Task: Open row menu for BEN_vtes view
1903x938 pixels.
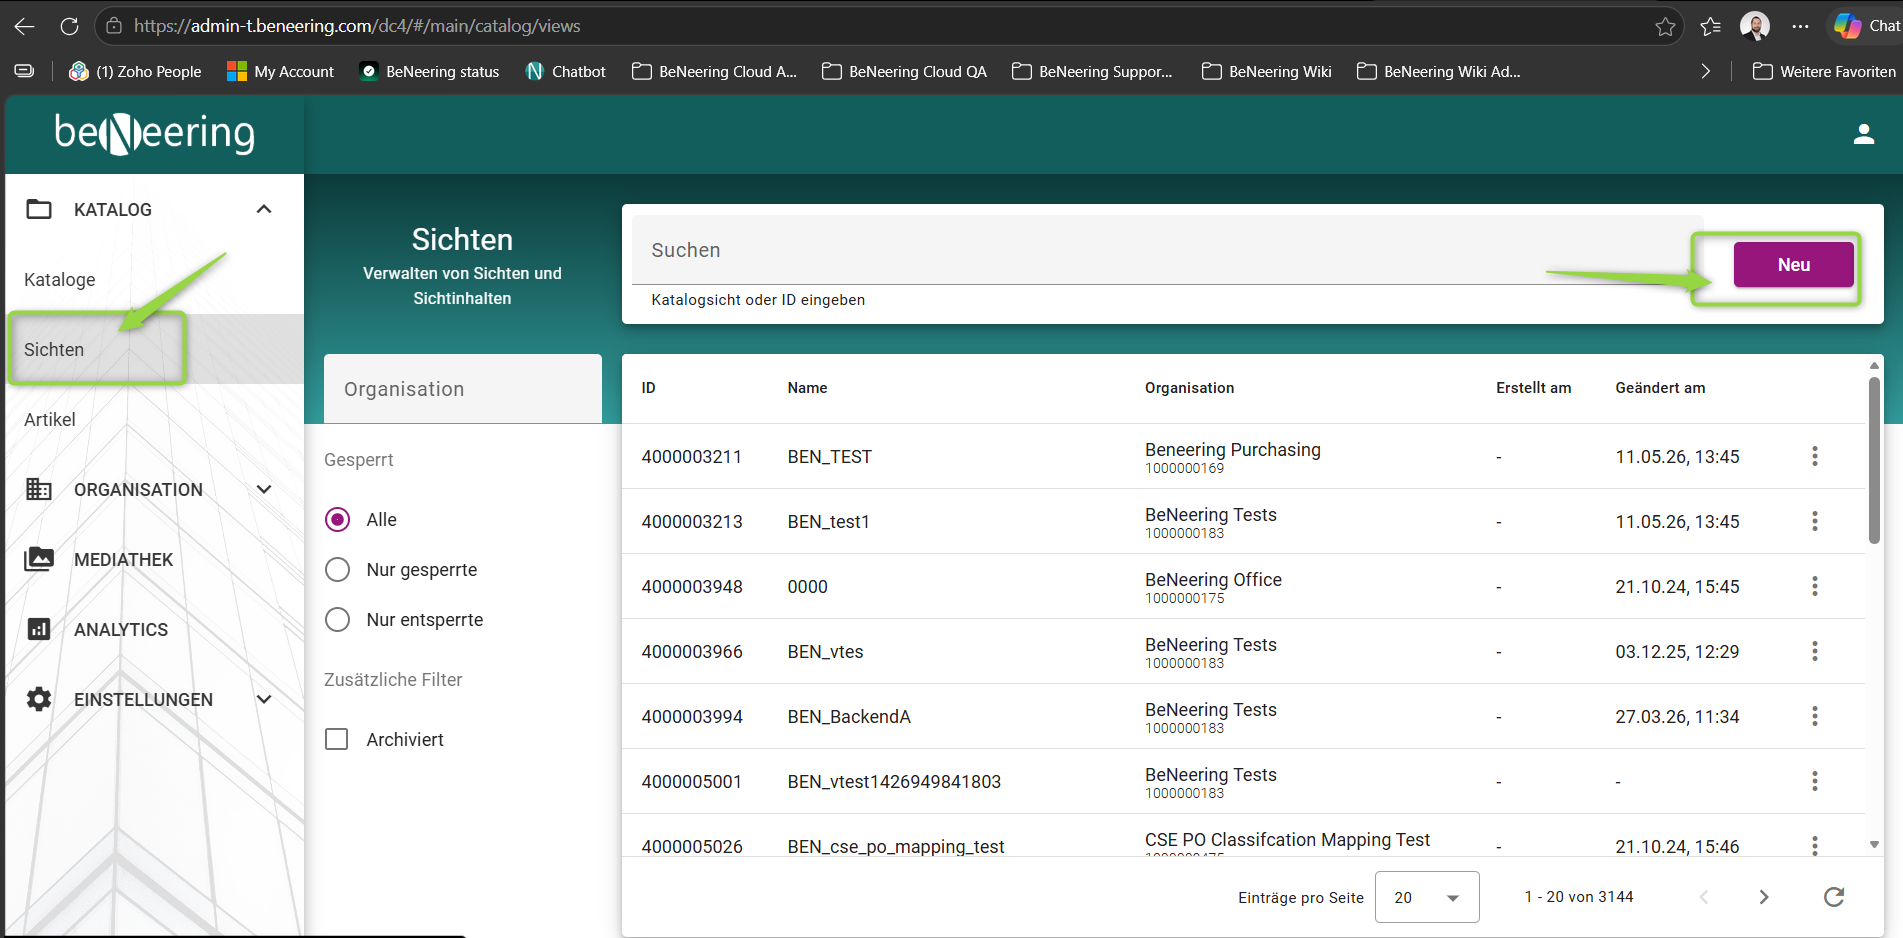Action: point(1815,651)
